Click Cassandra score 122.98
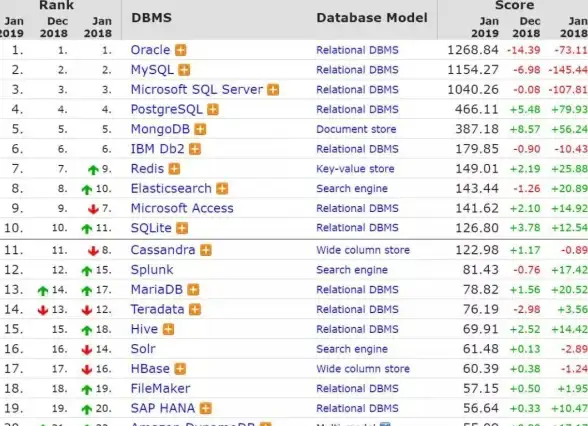The width and height of the screenshot is (588, 426). click(x=477, y=250)
